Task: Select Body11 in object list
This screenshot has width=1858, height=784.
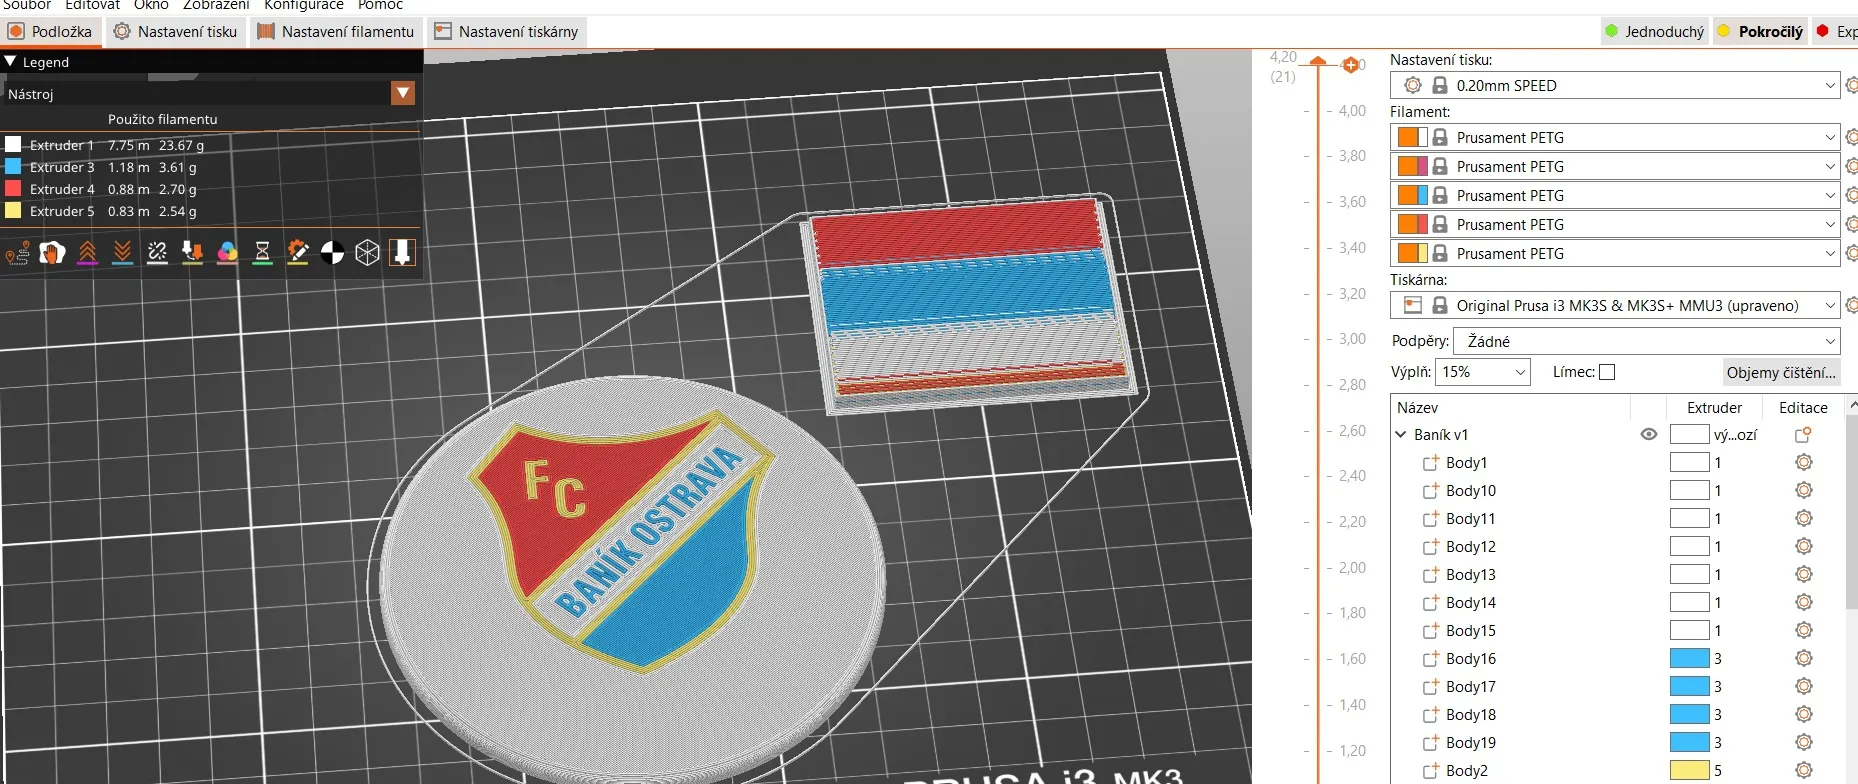Action: (1470, 518)
